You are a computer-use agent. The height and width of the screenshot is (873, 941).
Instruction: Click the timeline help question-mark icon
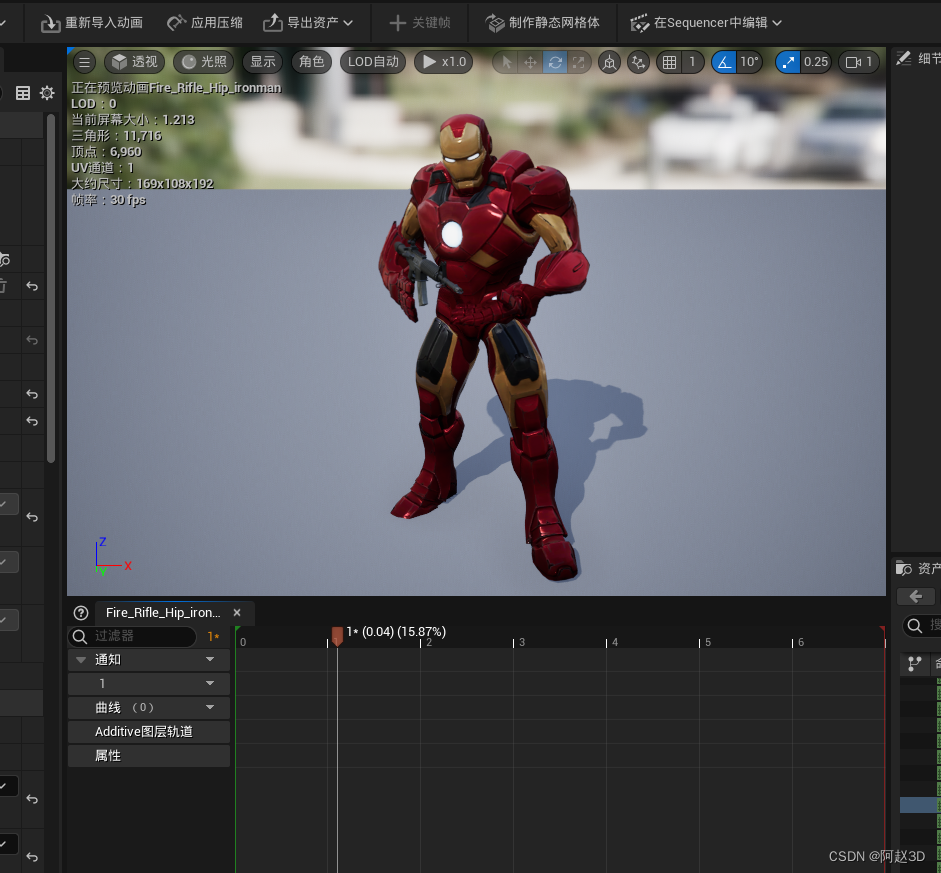click(x=81, y=613)
